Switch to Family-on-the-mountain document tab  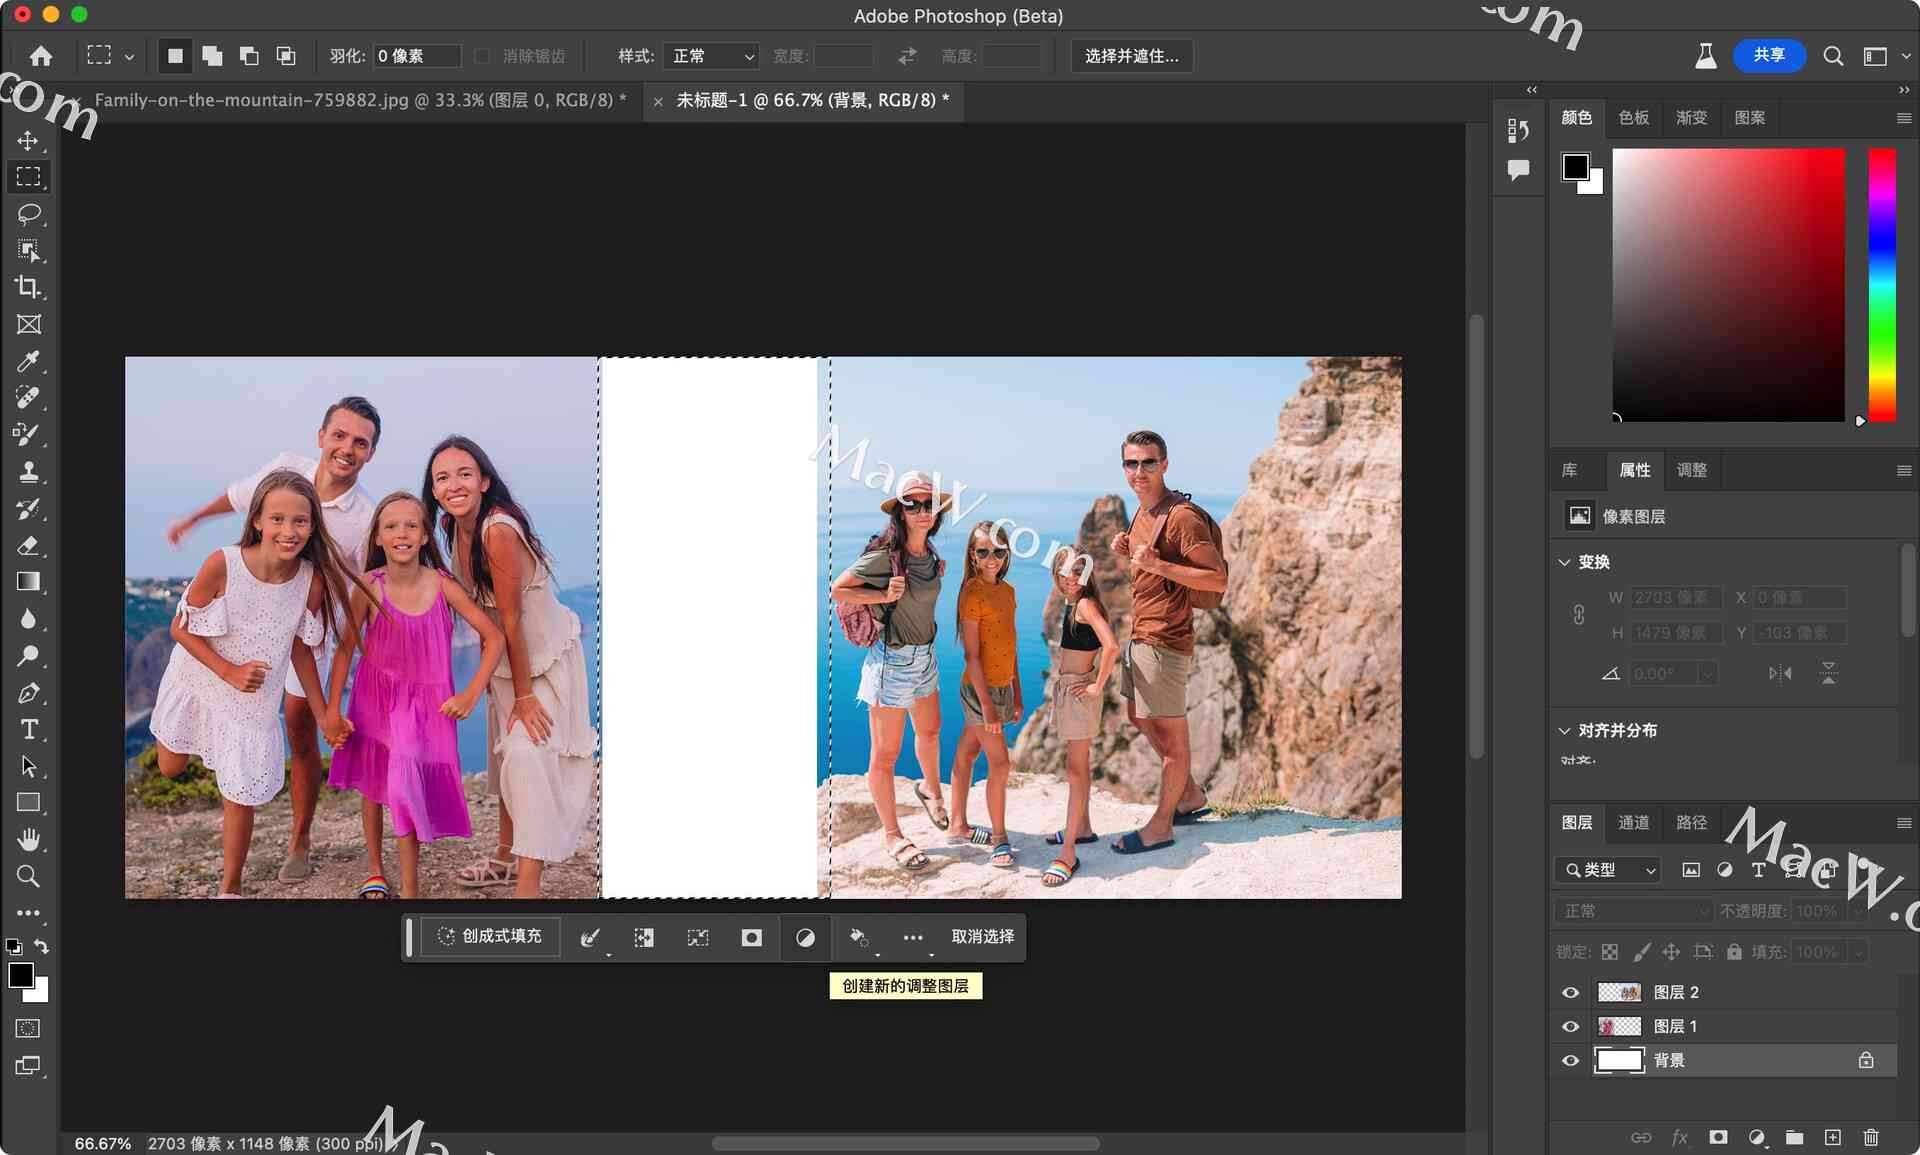click(360, 100)
